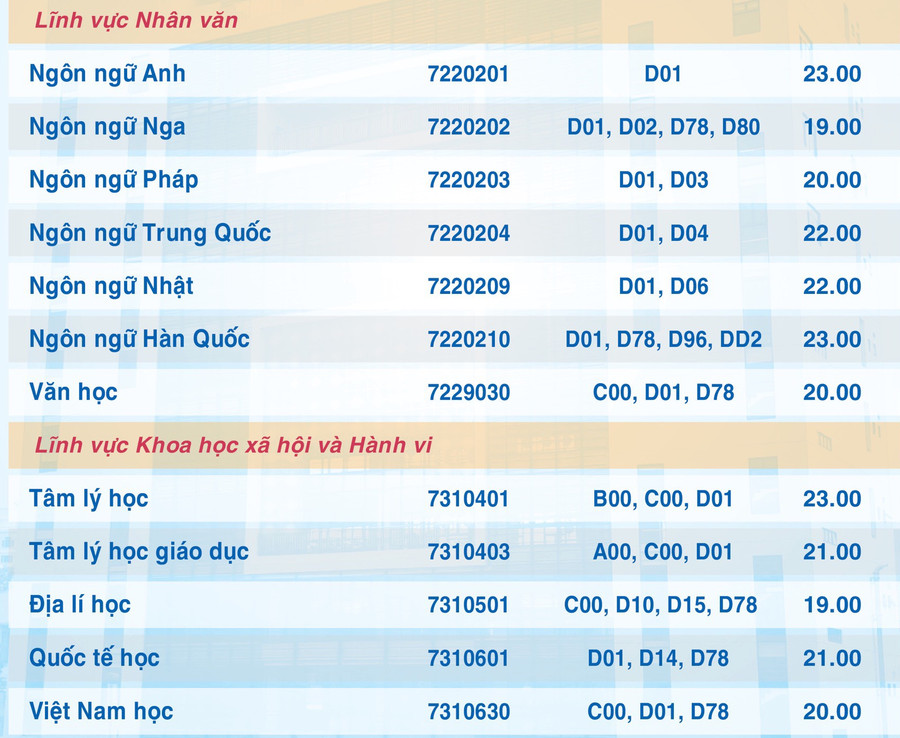Select the 'Việt Nam học' program name
Image resolution: width=900 pixels, height=738 pixels.
[x=101, y=711]
